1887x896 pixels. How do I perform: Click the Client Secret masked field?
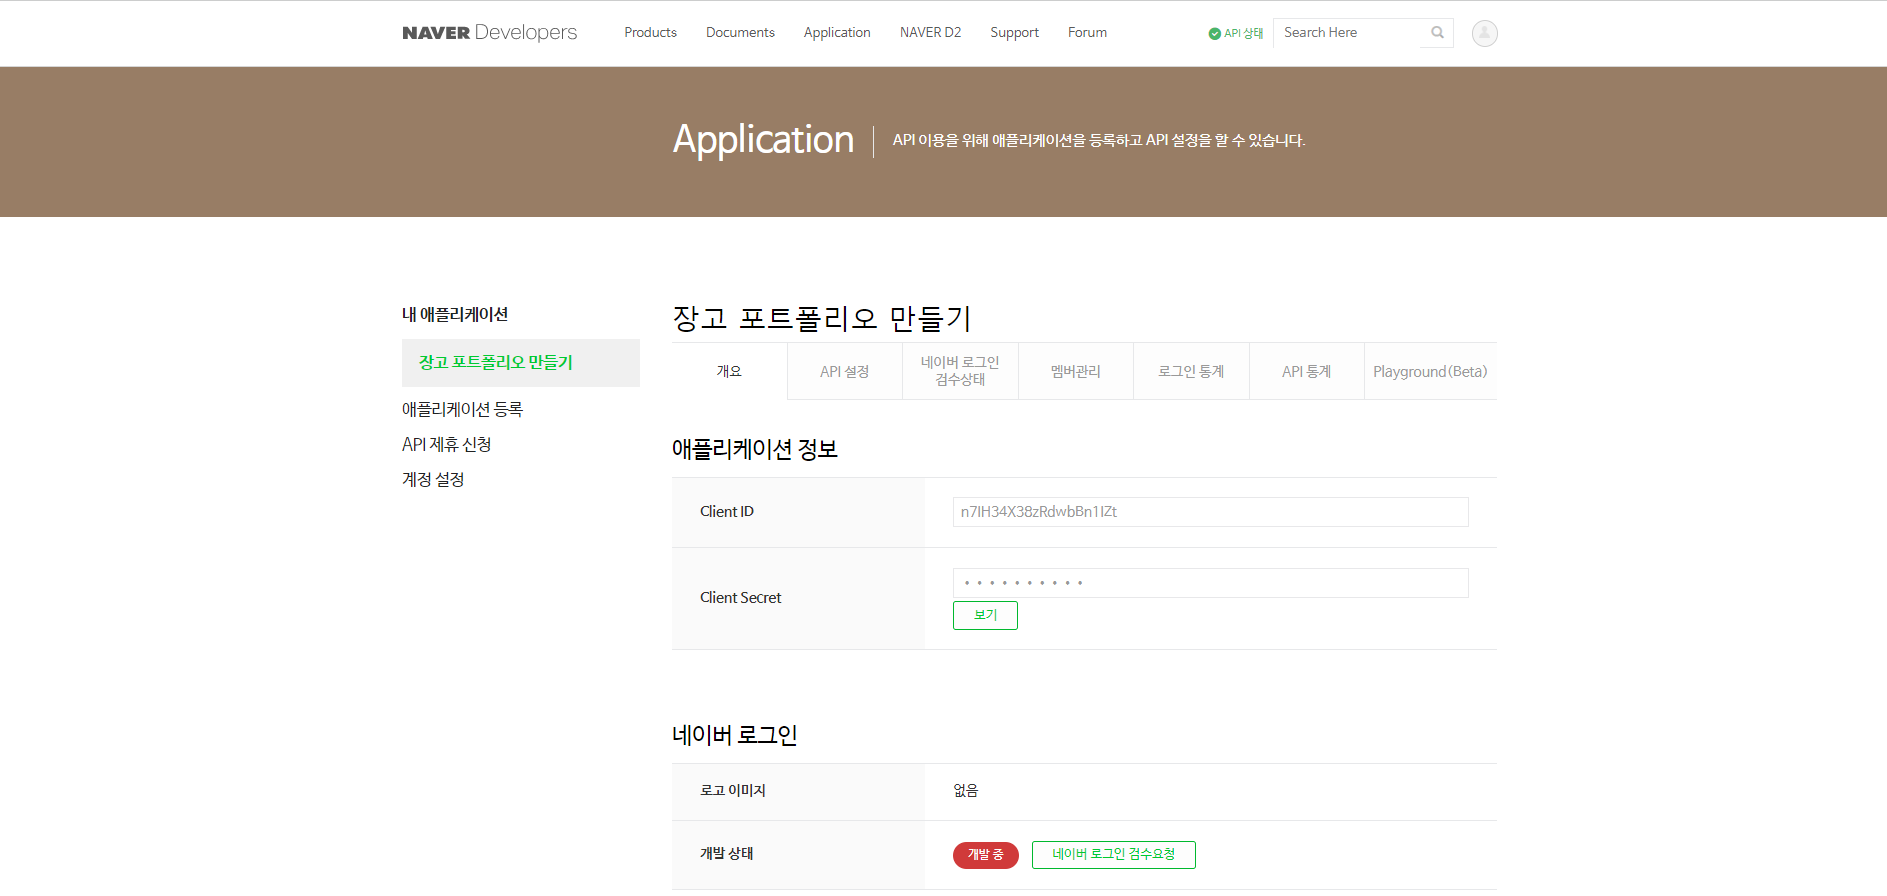(1210, 583)
